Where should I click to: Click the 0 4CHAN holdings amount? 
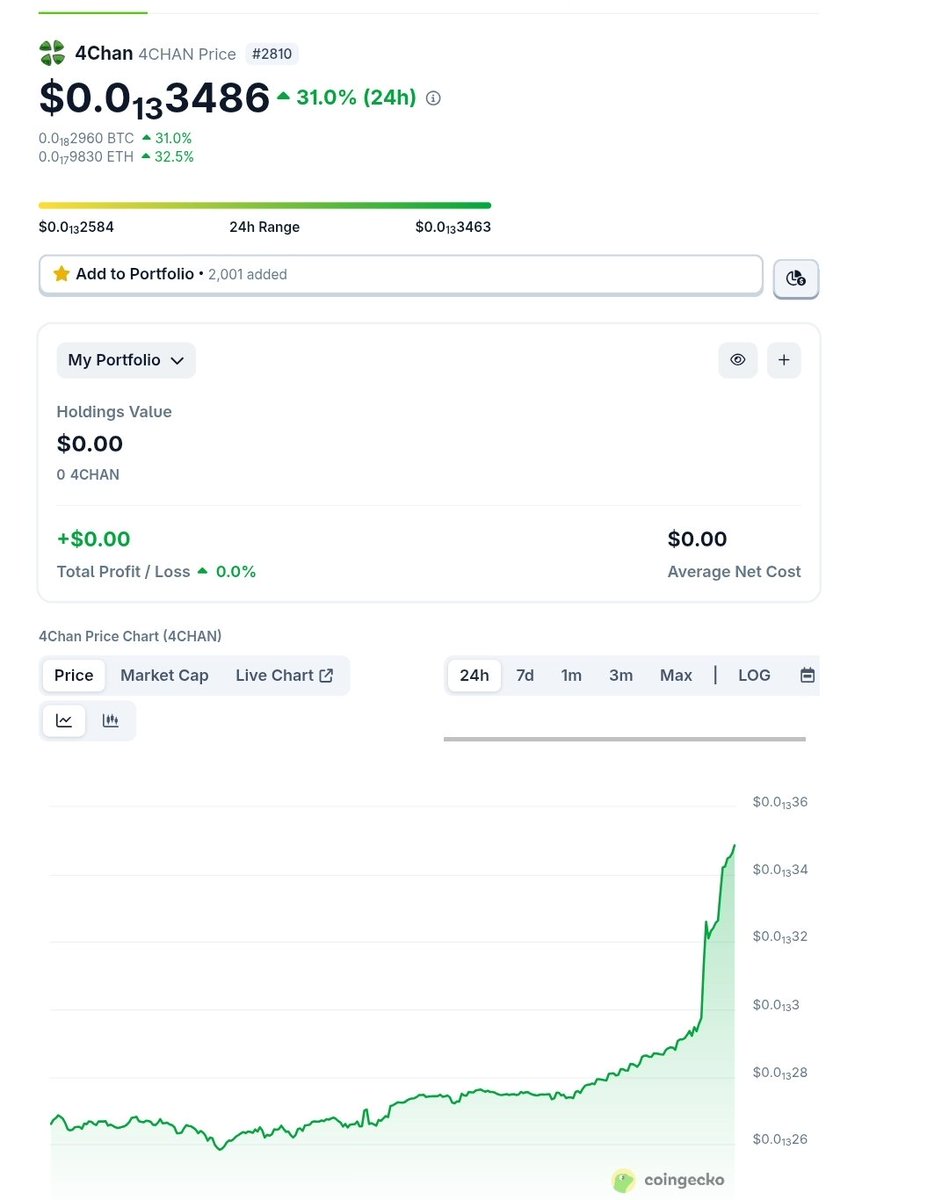click(x=88, y=475)
